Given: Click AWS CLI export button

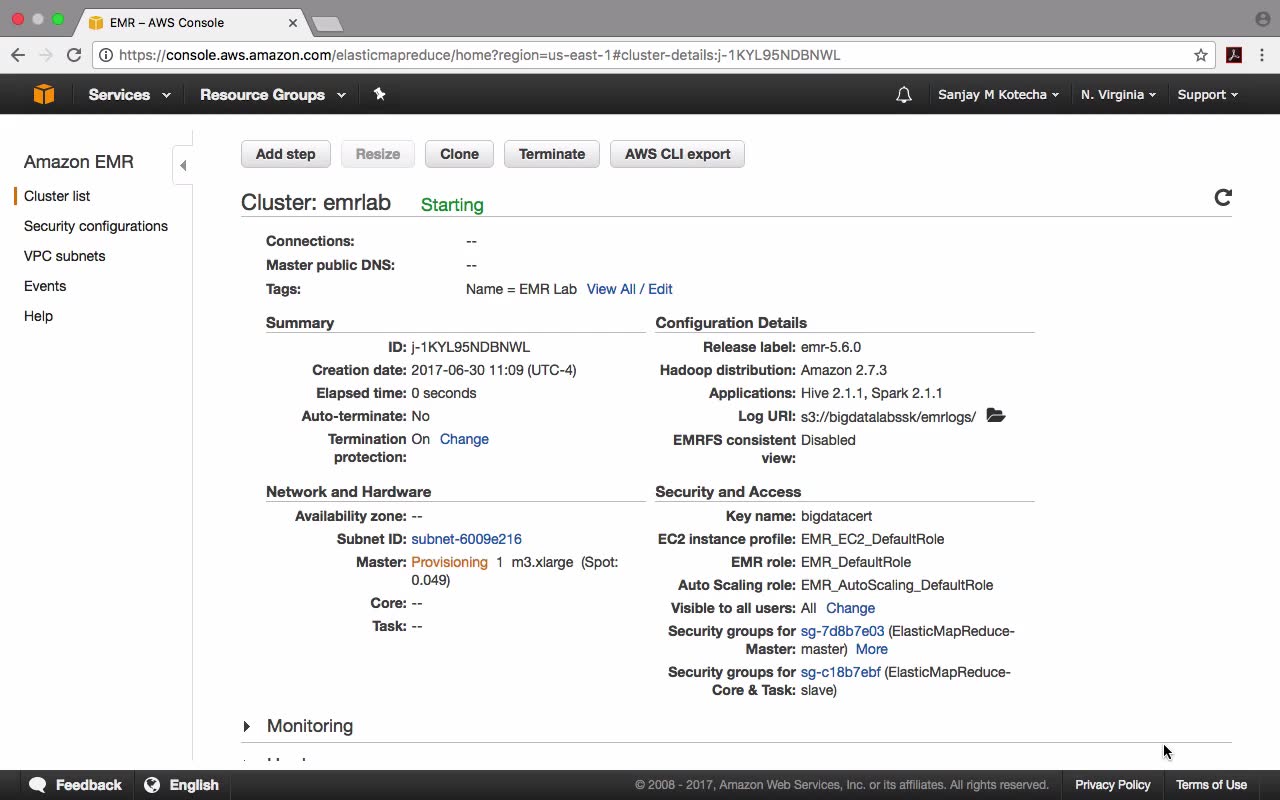Looking at the screenshot, I should (677, 154).
